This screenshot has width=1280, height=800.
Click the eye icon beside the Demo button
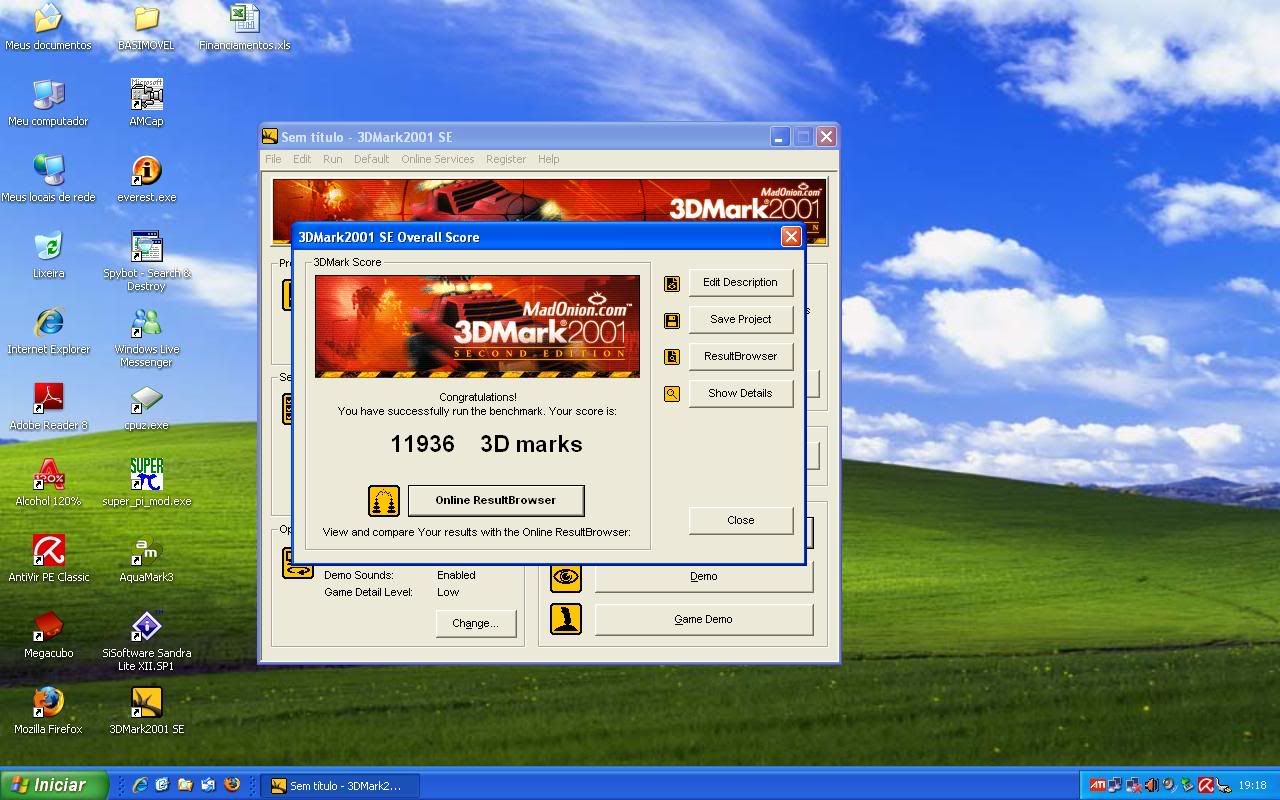(x=566, y=576)
